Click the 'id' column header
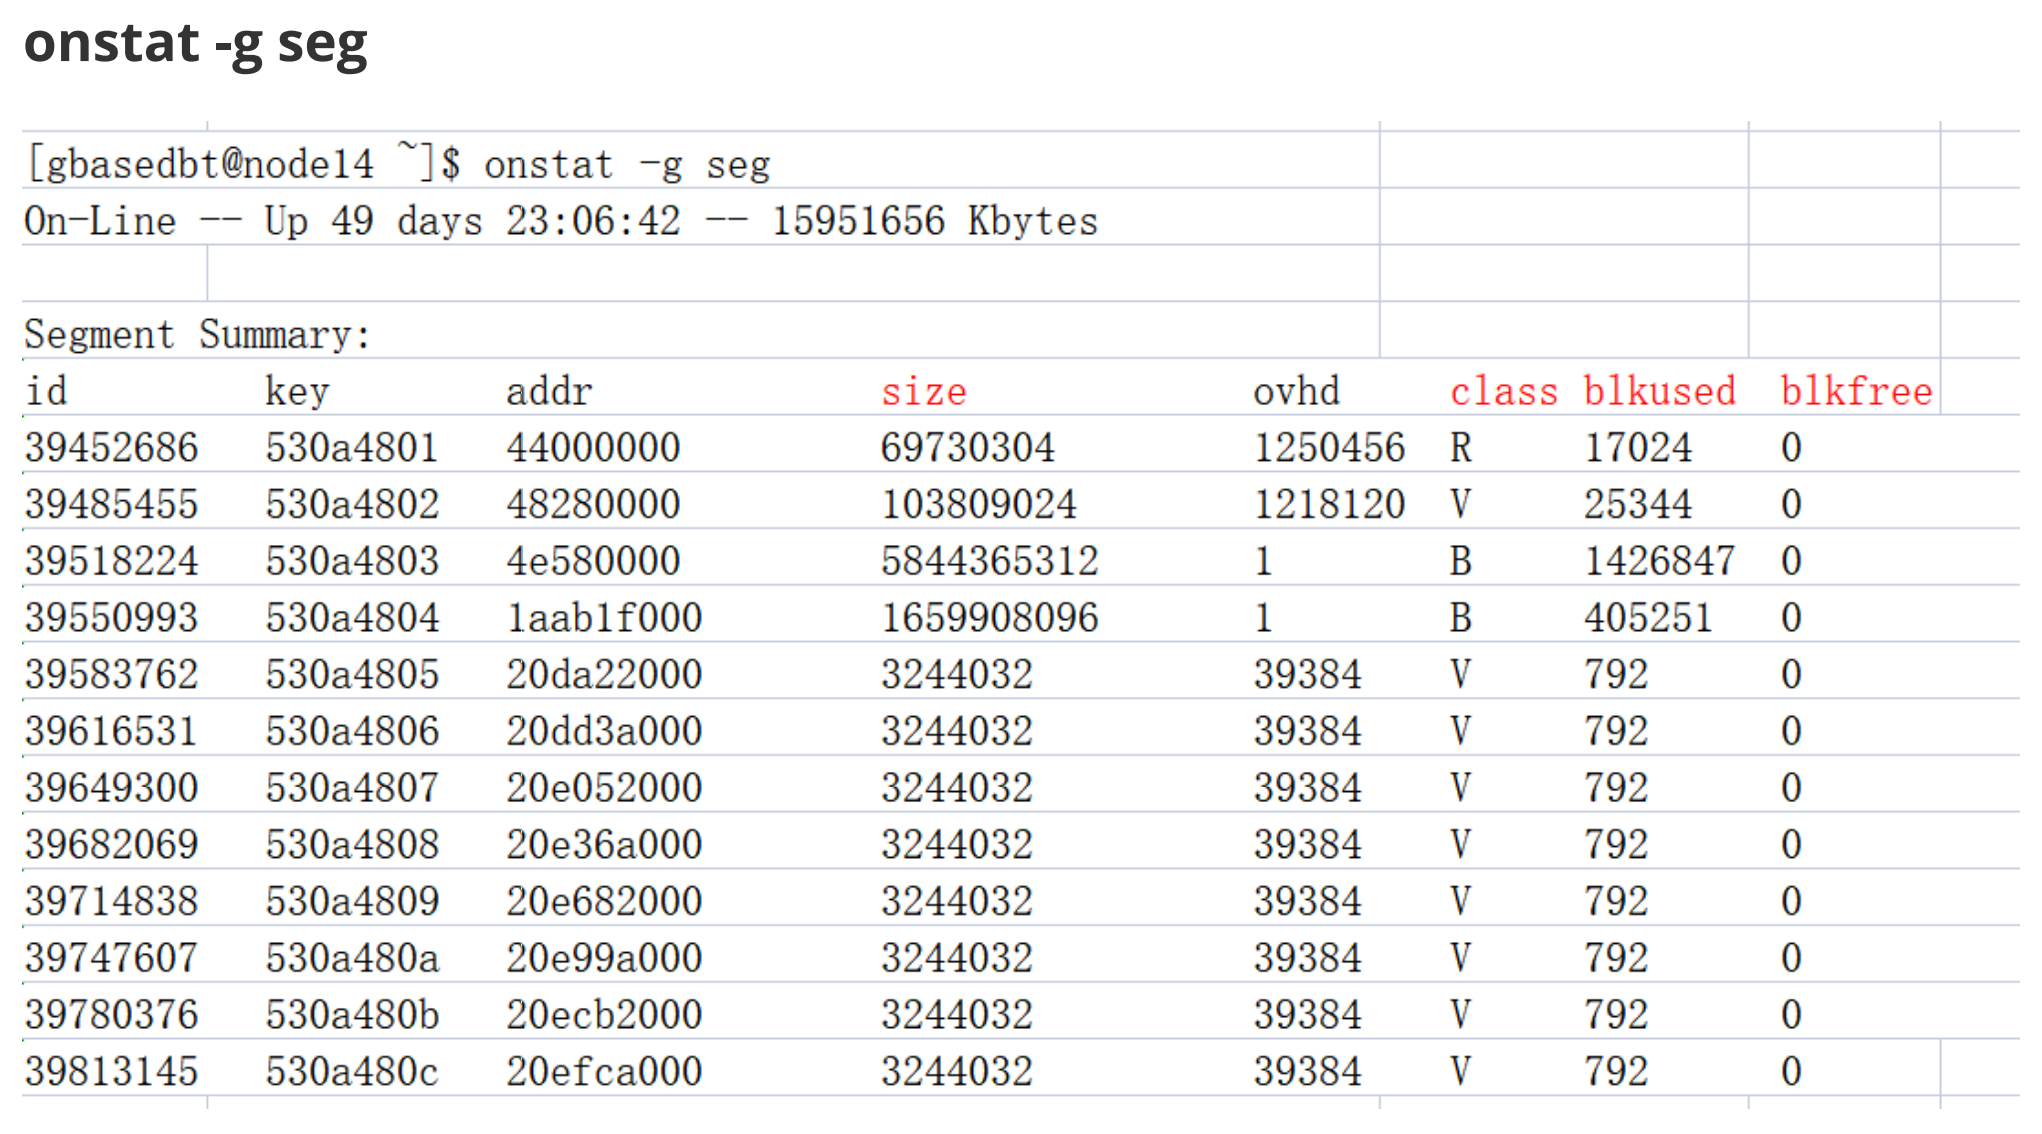This screenshot has height=1134, width=2042. click(46, 391)
